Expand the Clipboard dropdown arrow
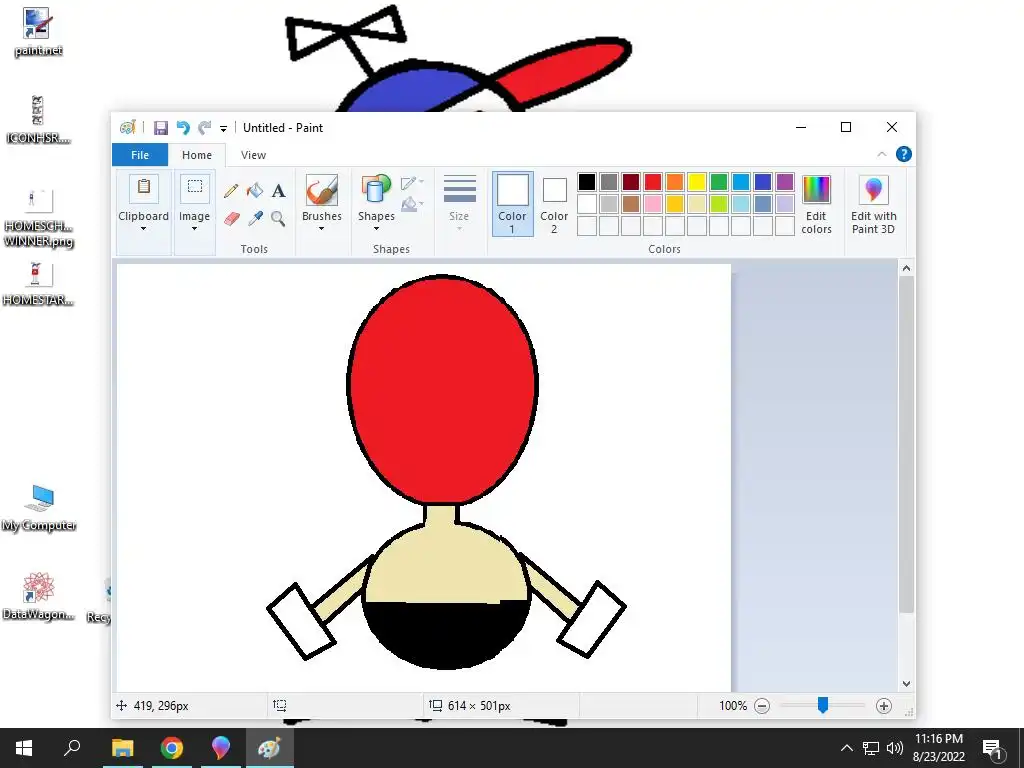The image size is (1024, 768). tap(143, 229)
